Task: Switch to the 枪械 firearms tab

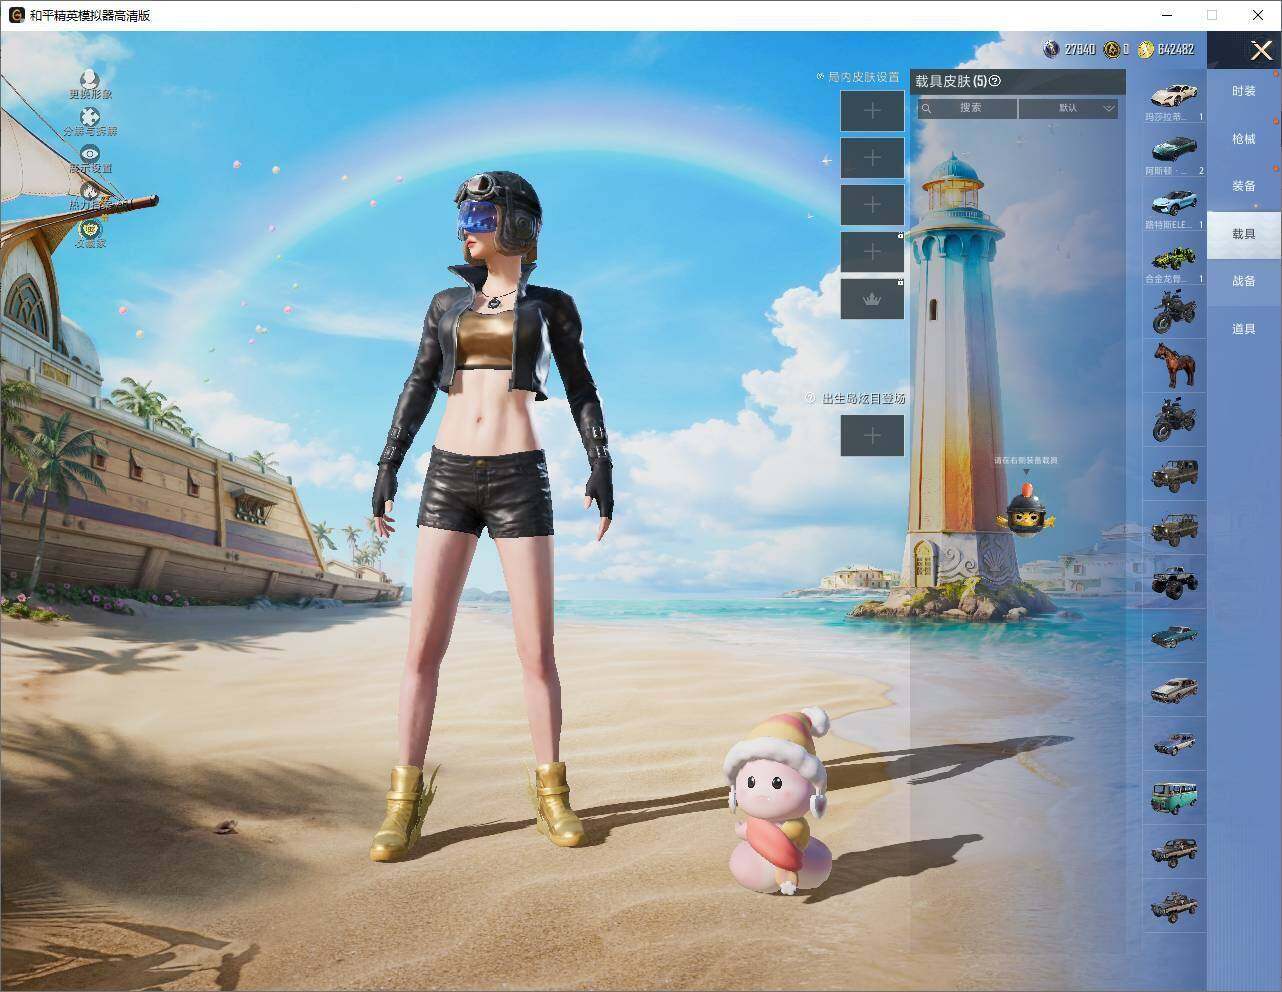Action: [x=1243, y=139]
